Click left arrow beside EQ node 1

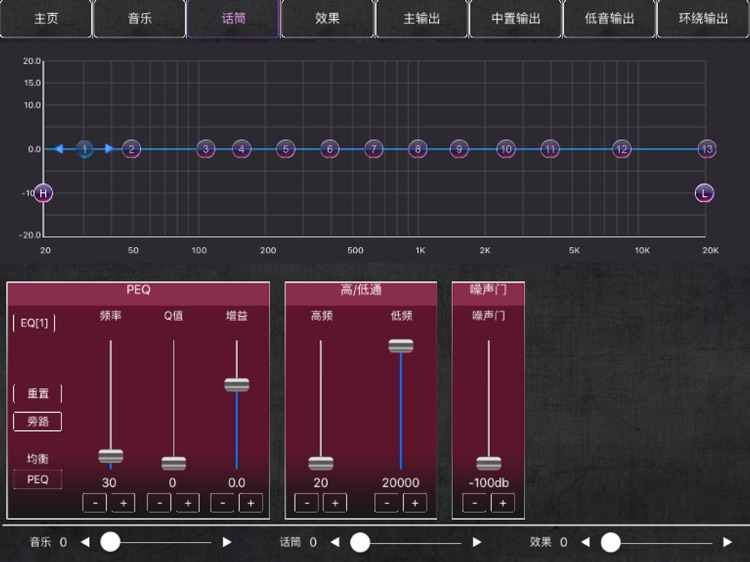pyautogui.click(x=59, y=149)
